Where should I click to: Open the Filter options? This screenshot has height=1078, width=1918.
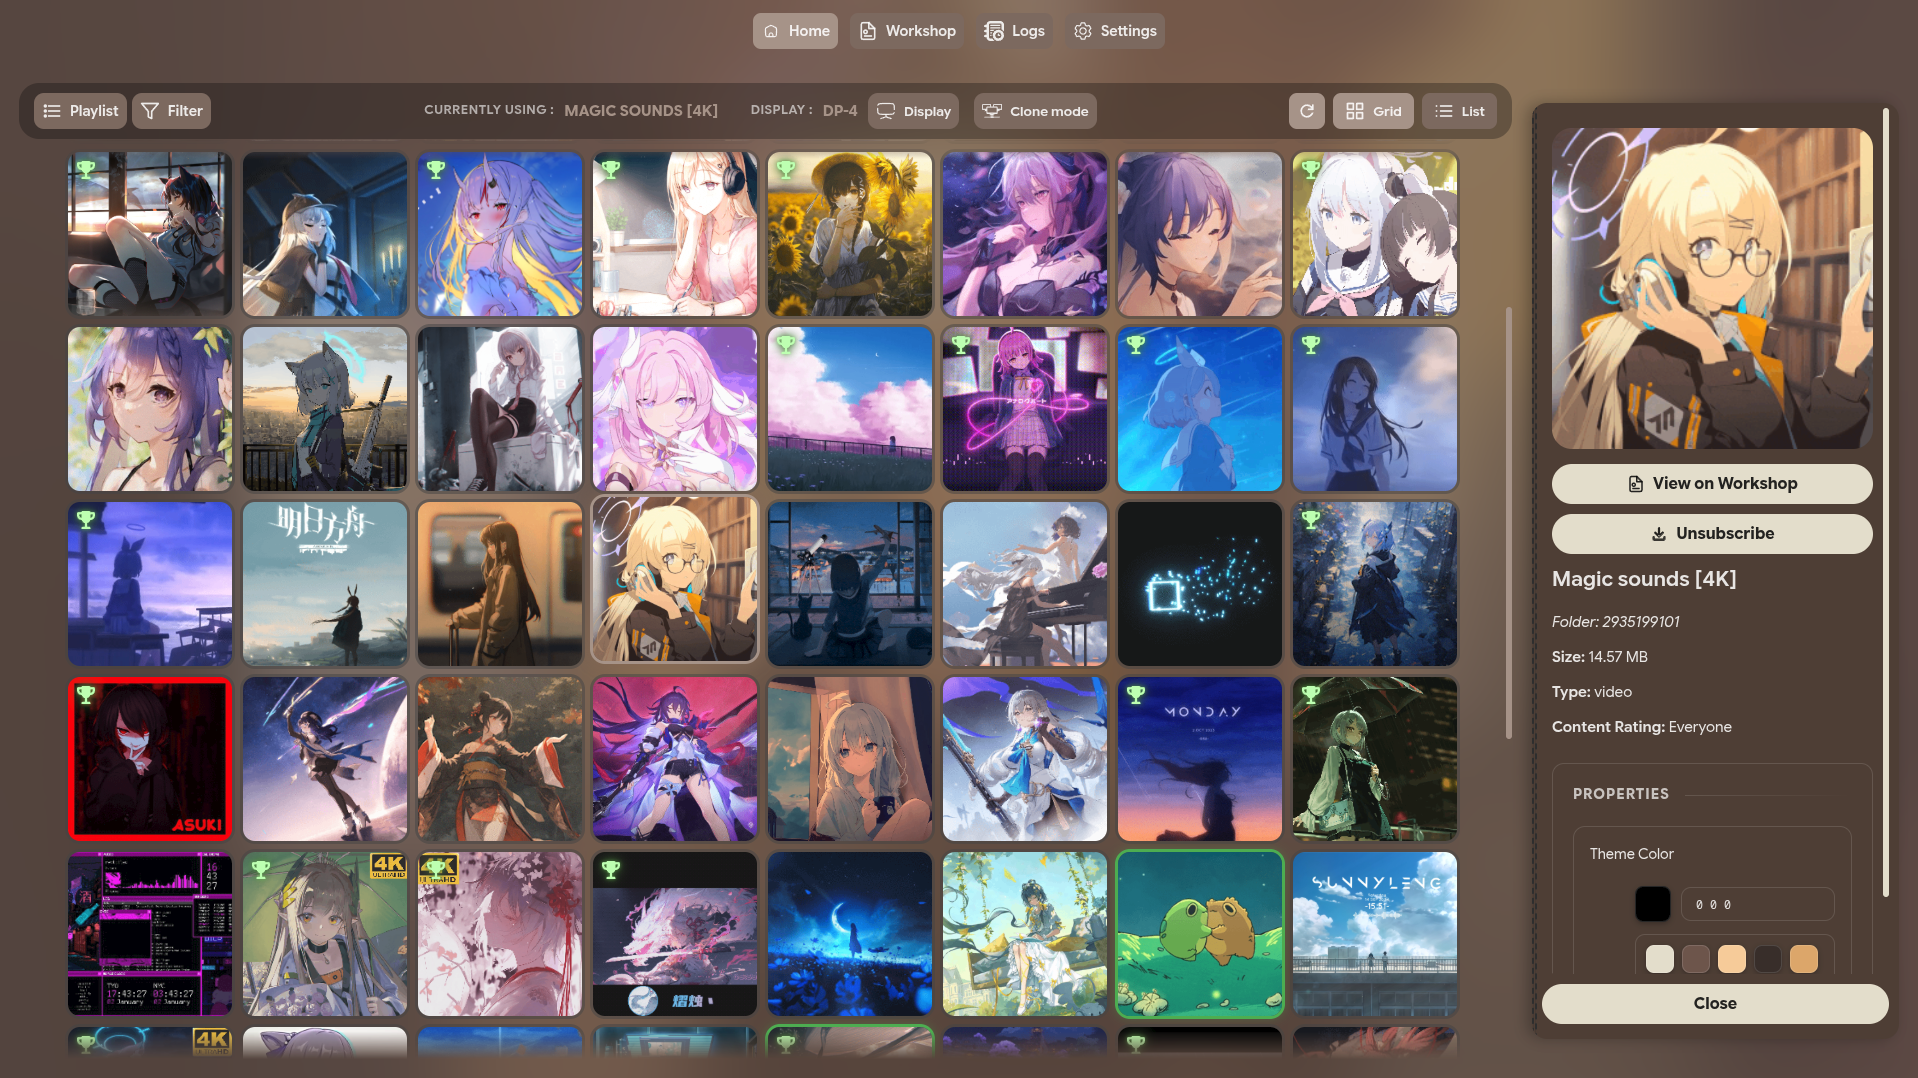[171, 111]
